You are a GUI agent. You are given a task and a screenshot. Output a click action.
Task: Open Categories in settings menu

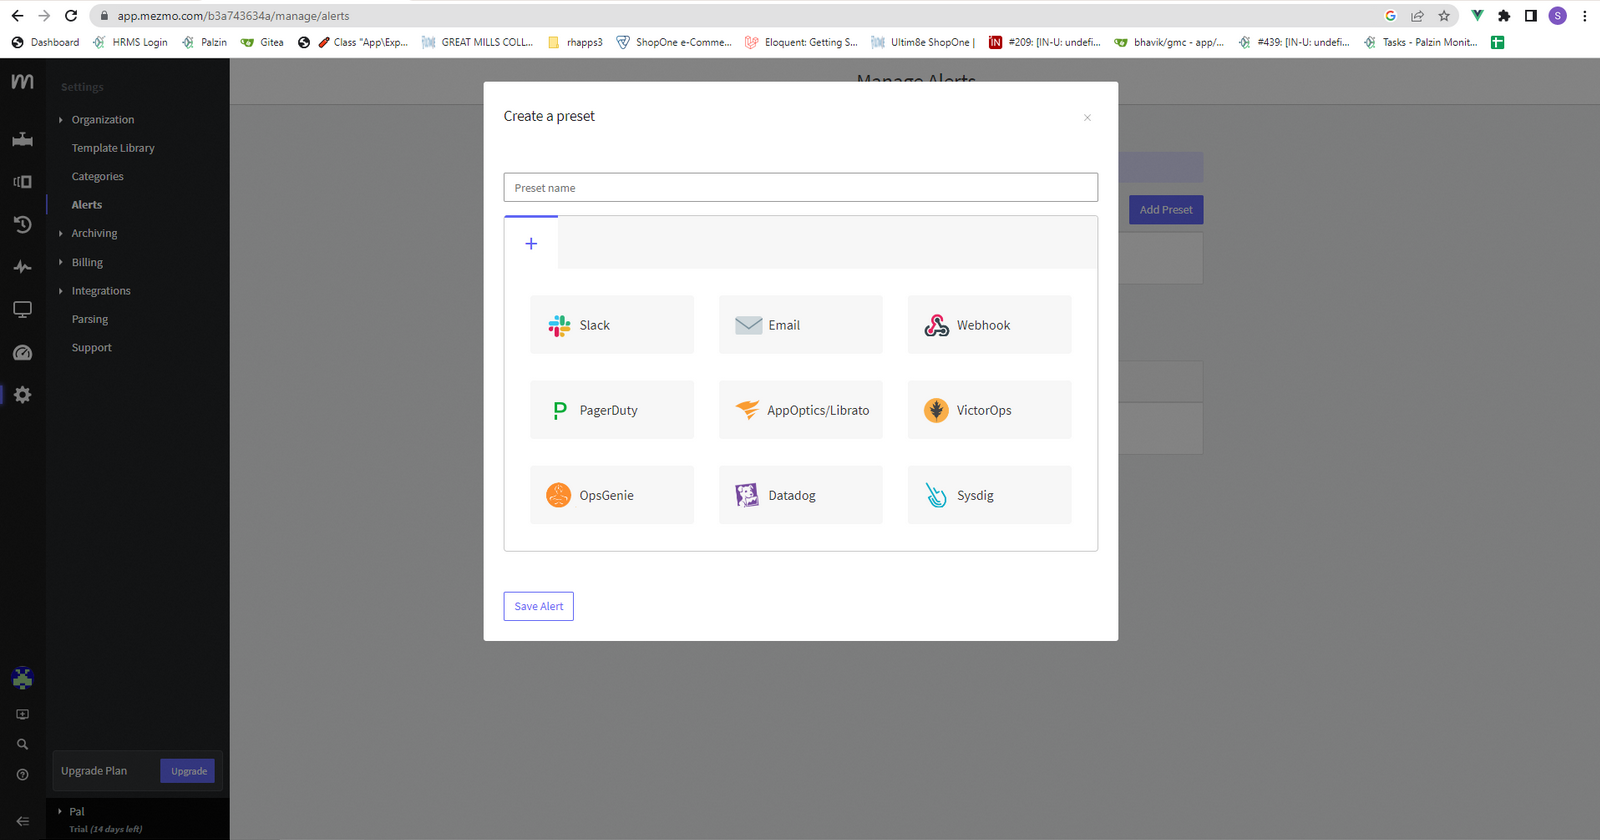point(97,177)
